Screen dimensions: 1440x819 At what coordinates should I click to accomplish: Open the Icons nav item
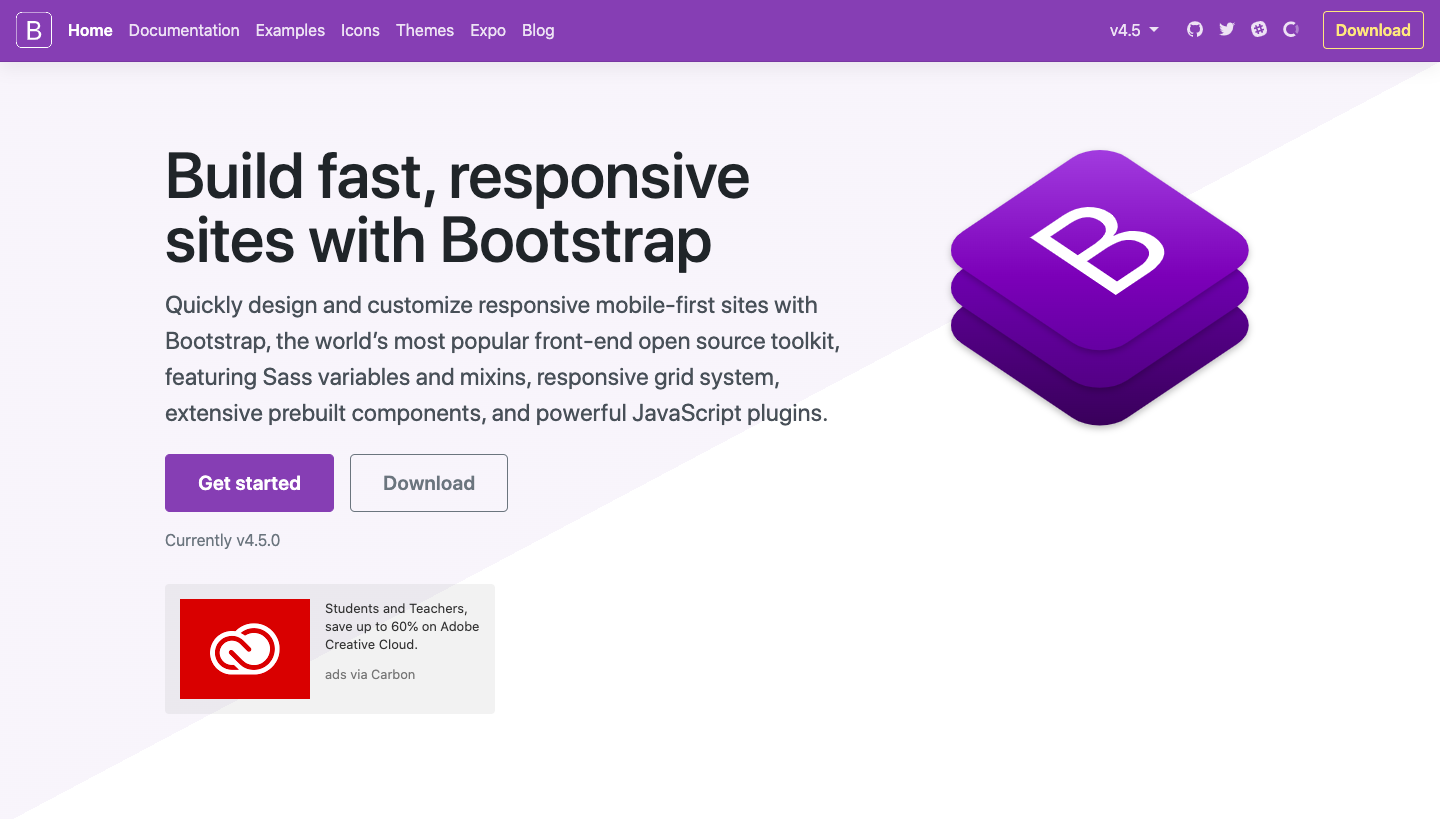(x=360, y=30)
